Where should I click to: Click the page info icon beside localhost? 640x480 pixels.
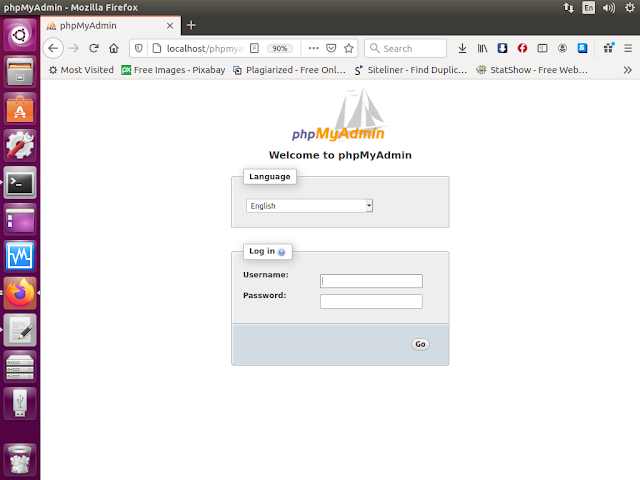157,49
